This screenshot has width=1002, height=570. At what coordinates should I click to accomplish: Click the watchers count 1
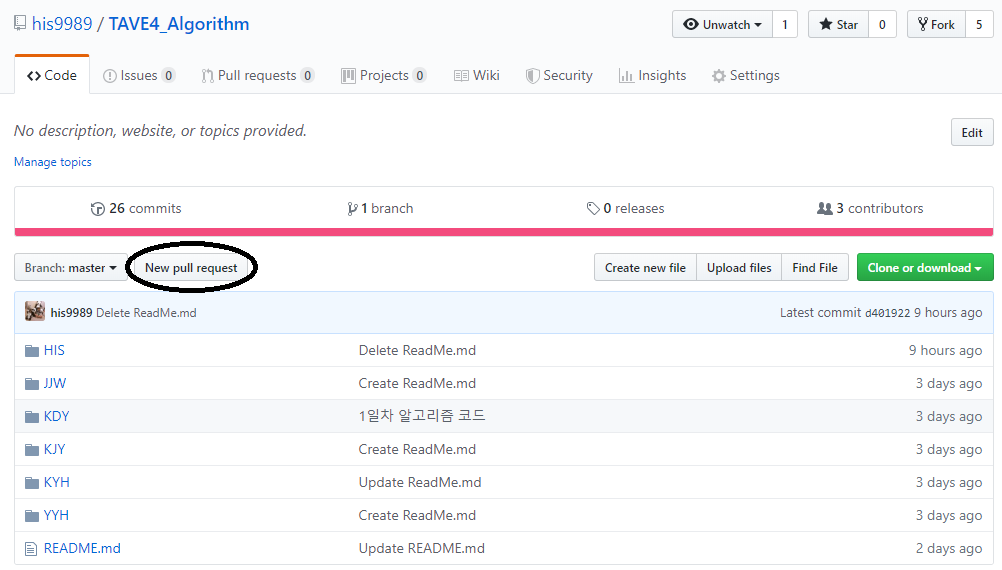[785, 24]
